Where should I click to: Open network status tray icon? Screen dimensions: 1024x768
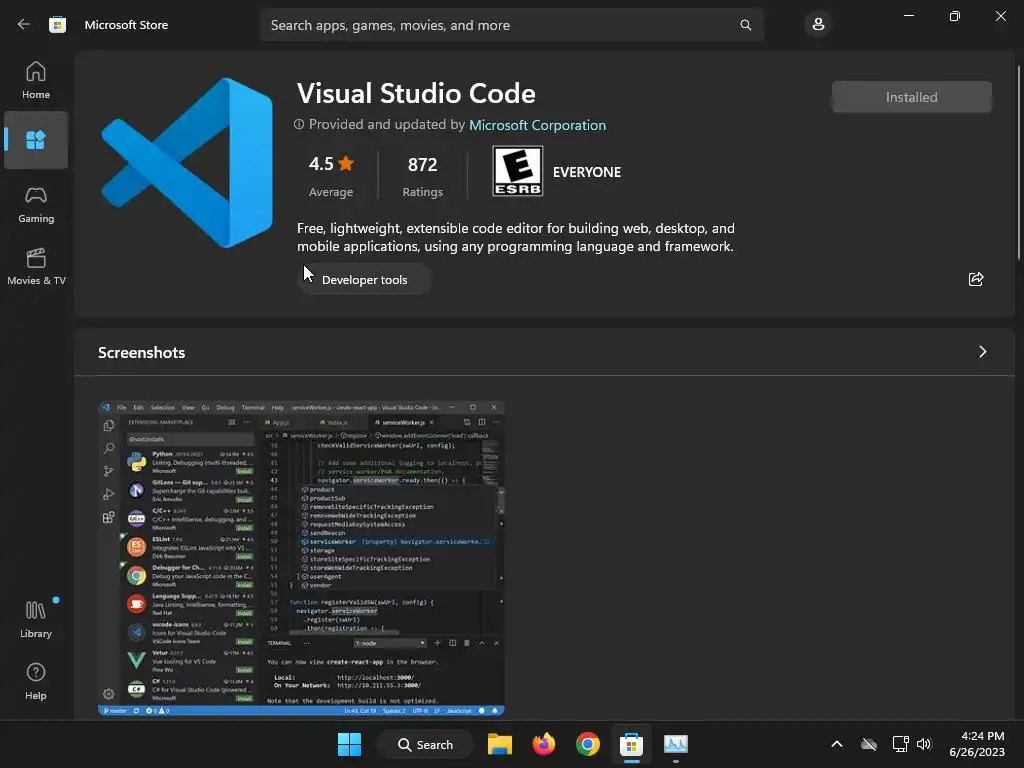(900, 744)
